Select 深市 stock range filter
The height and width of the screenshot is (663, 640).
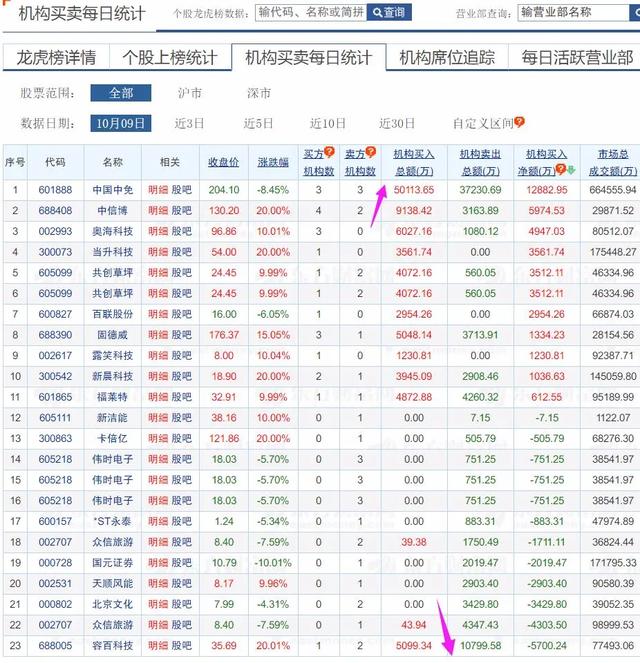pyautogui.click(x=259, y=93)
